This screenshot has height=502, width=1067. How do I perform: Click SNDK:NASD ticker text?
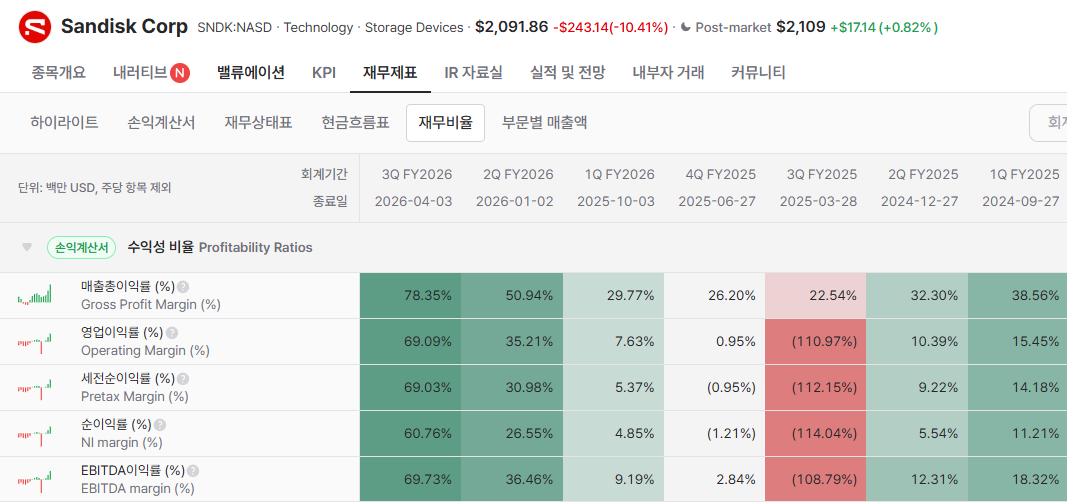pyautogui.click(x=234, y=28)
